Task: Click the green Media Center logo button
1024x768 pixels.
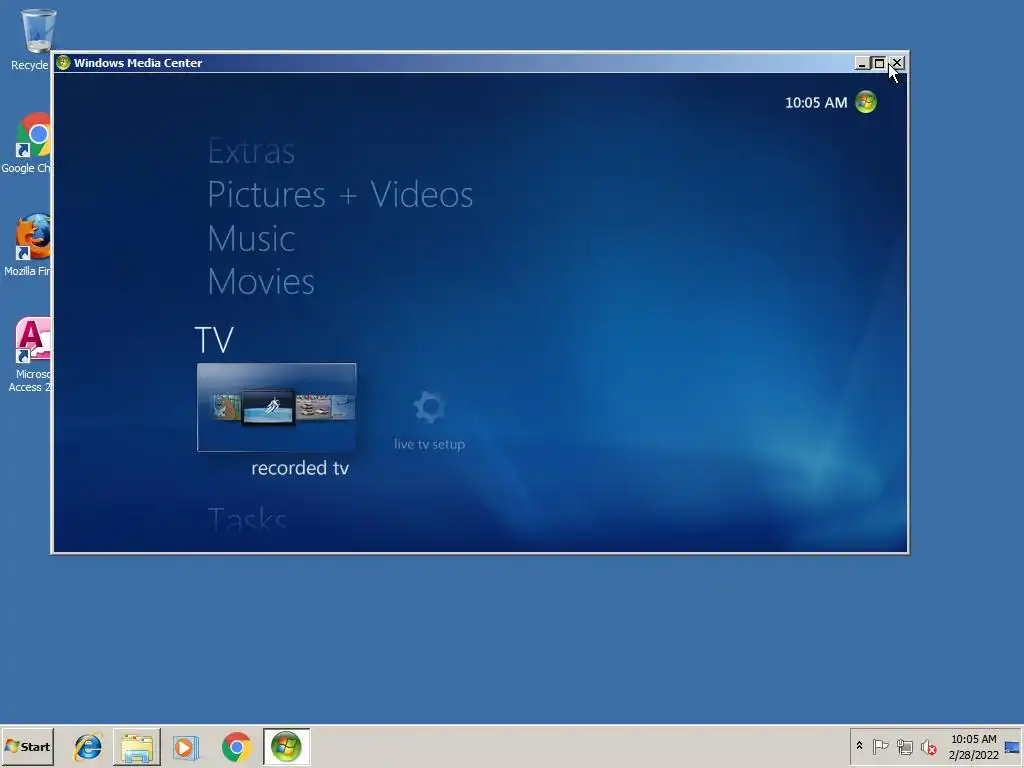Action: (866, 102)
